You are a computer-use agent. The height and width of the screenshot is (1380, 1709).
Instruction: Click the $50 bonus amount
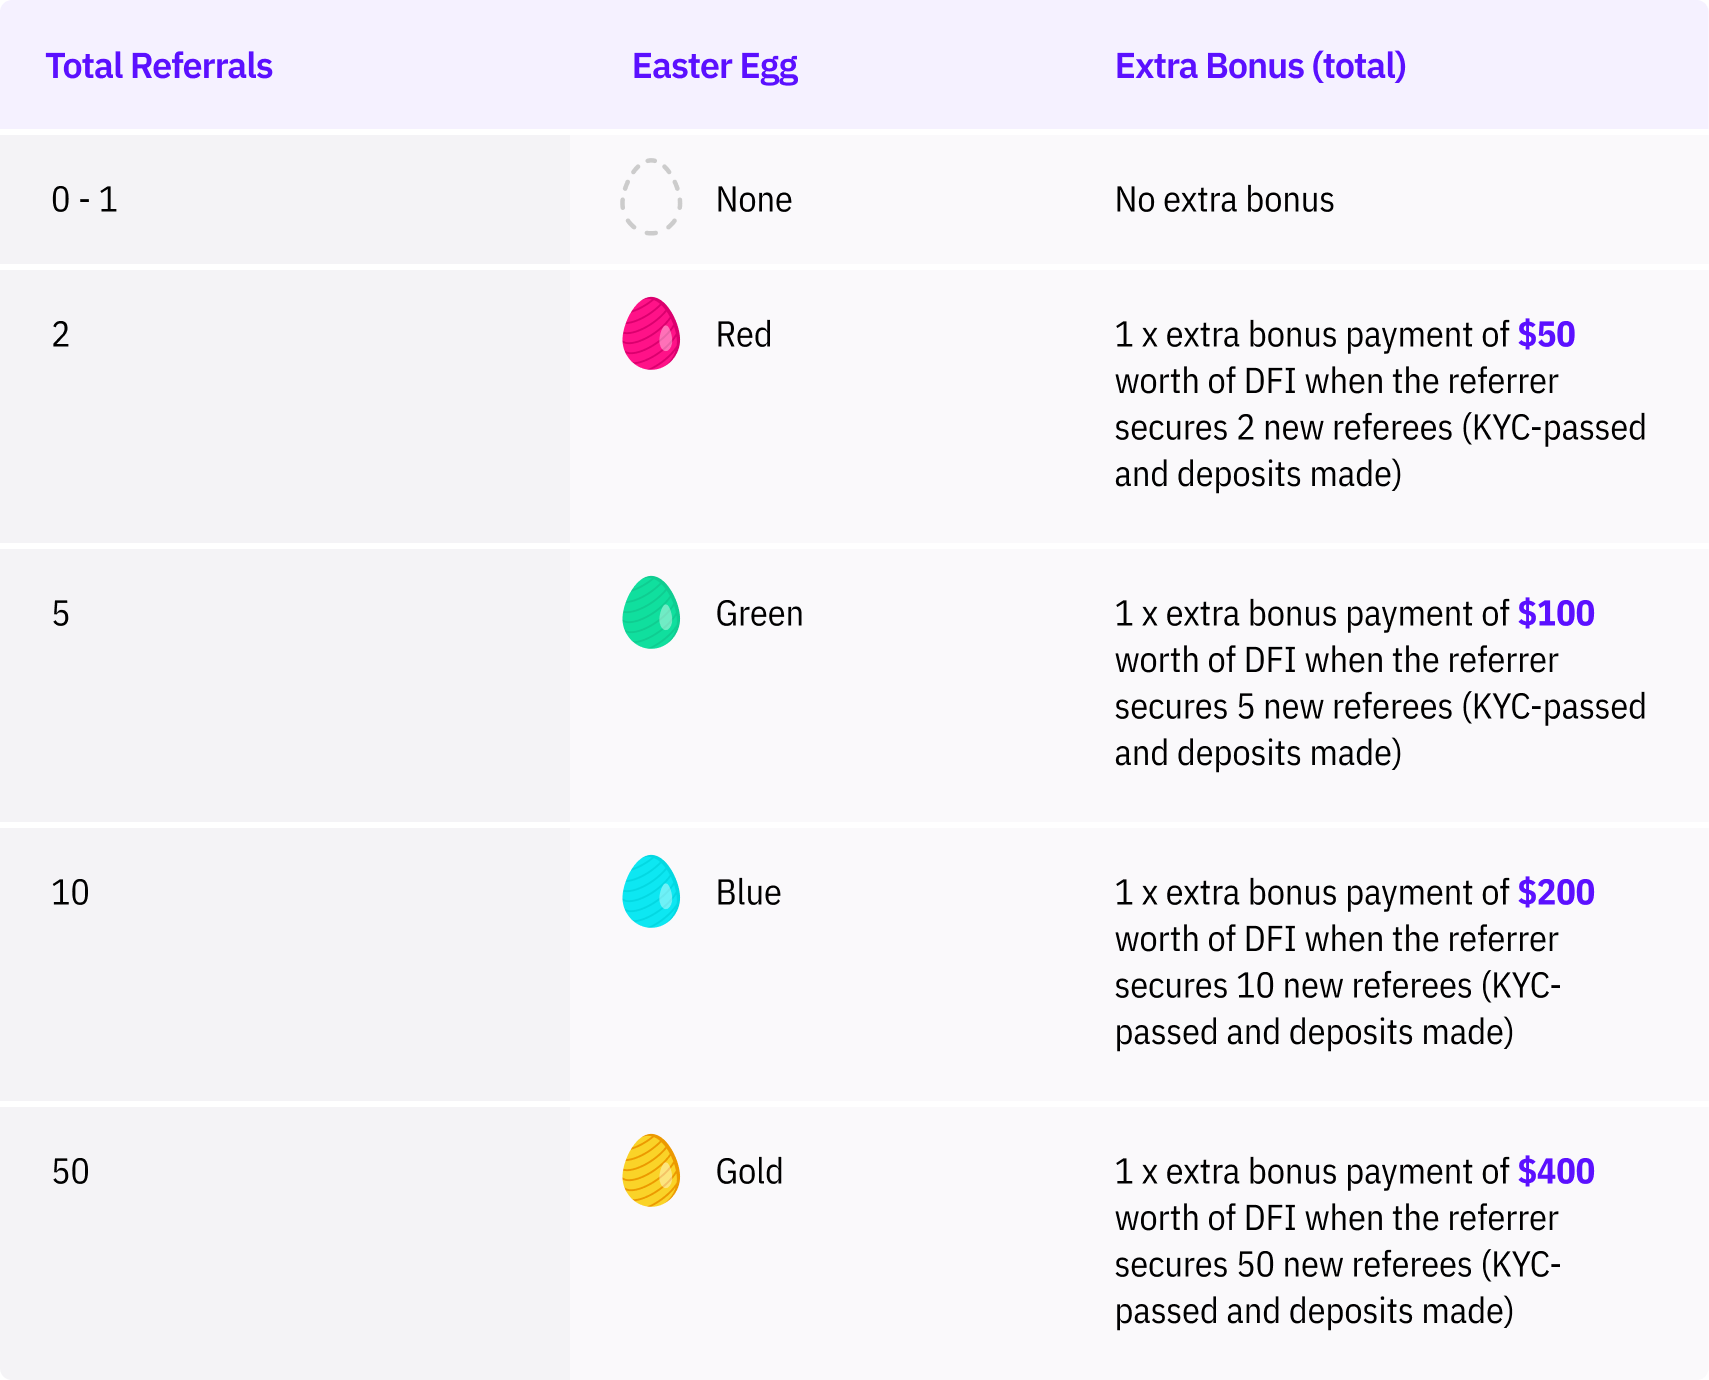tap(1546, 334)
